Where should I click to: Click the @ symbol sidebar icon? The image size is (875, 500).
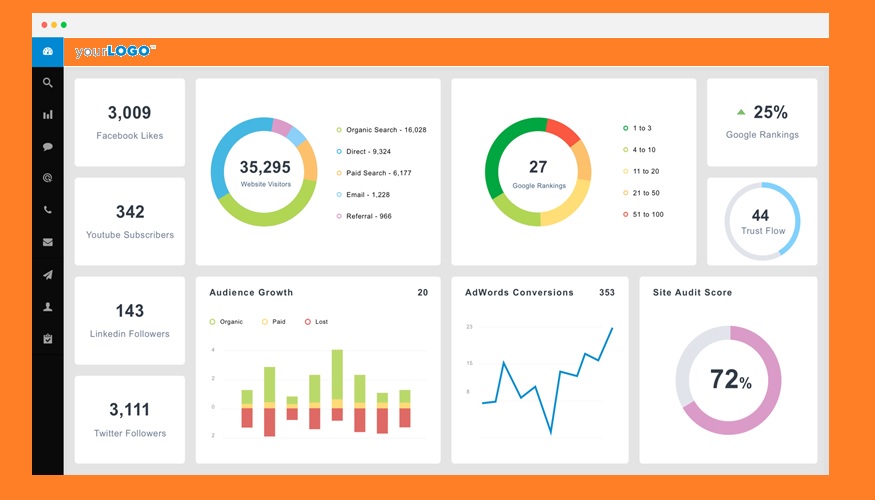47,178
